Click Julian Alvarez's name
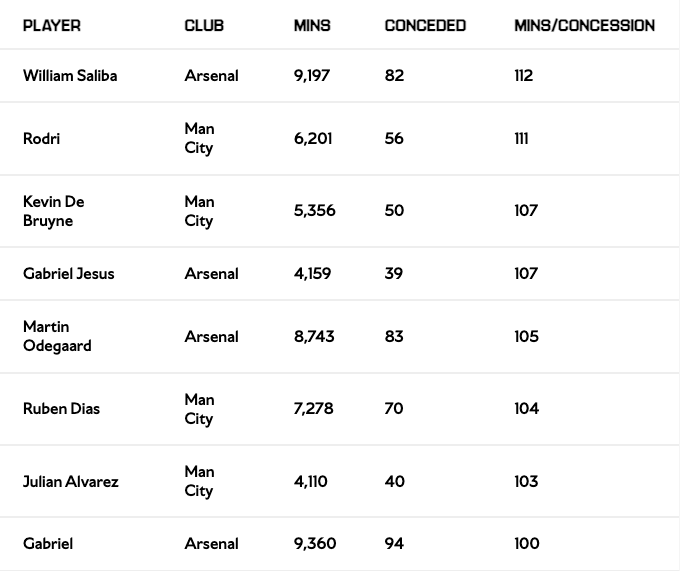This screenshot has width=680, height=571. point(71,482)
